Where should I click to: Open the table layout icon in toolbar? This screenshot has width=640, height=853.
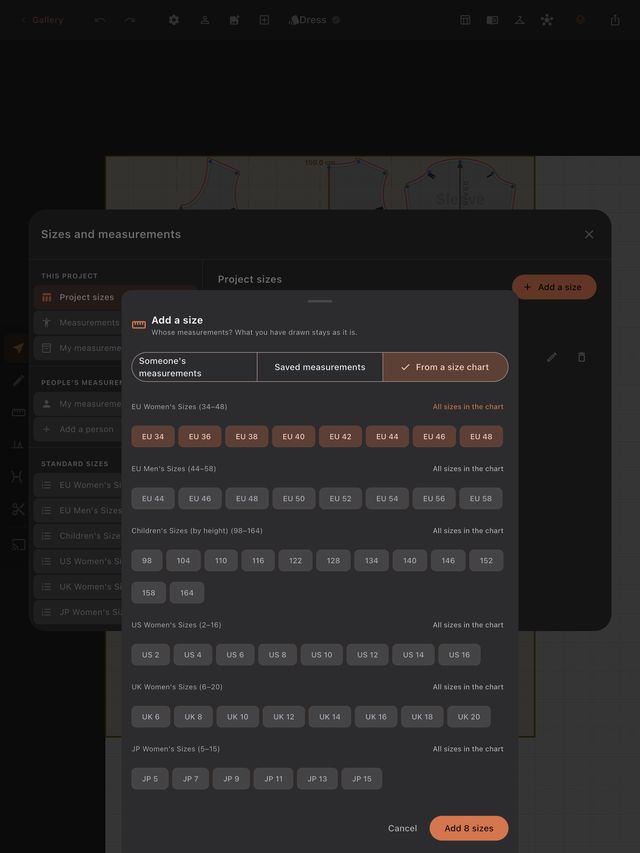(465, 20)
